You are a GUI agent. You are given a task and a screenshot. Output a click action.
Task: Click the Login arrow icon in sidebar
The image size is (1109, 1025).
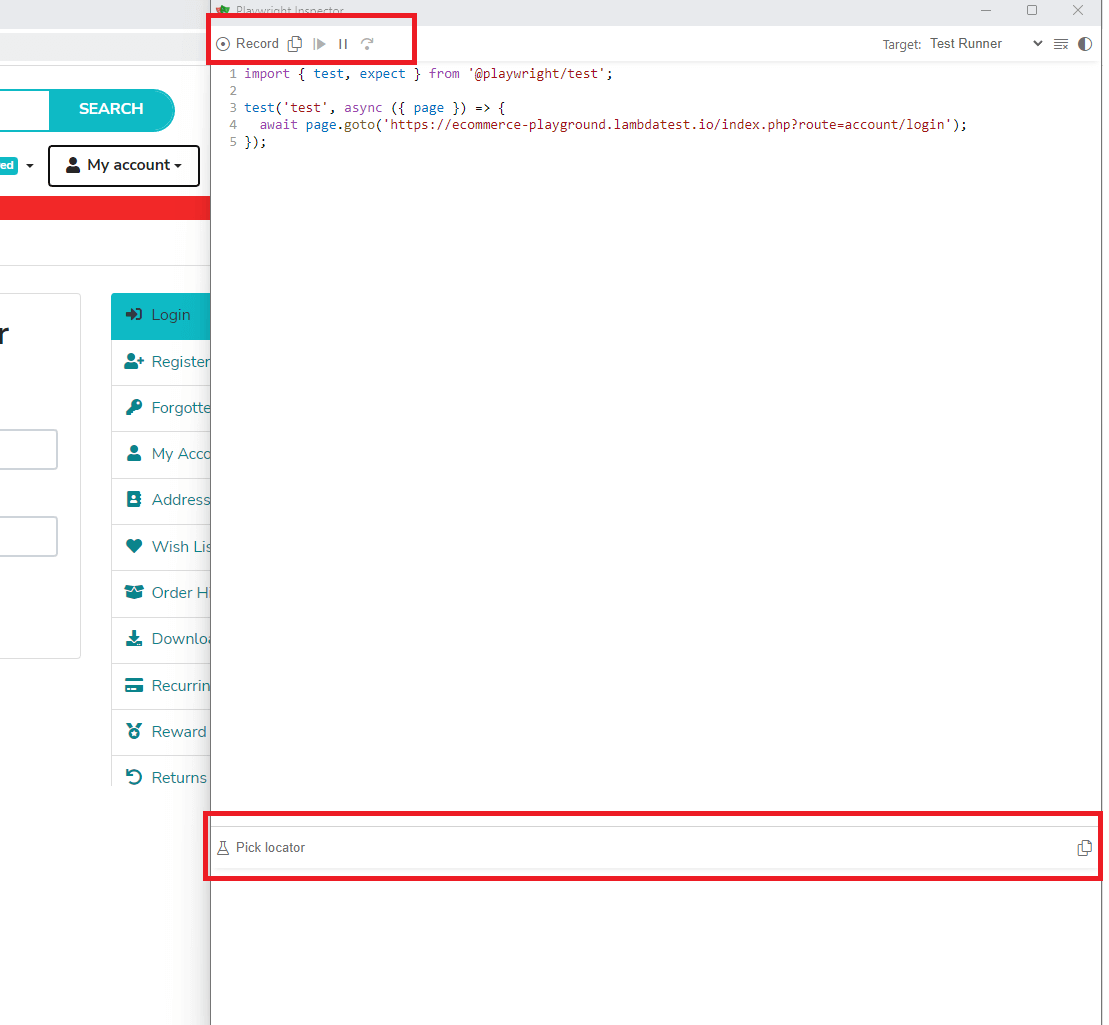(134, 315)
